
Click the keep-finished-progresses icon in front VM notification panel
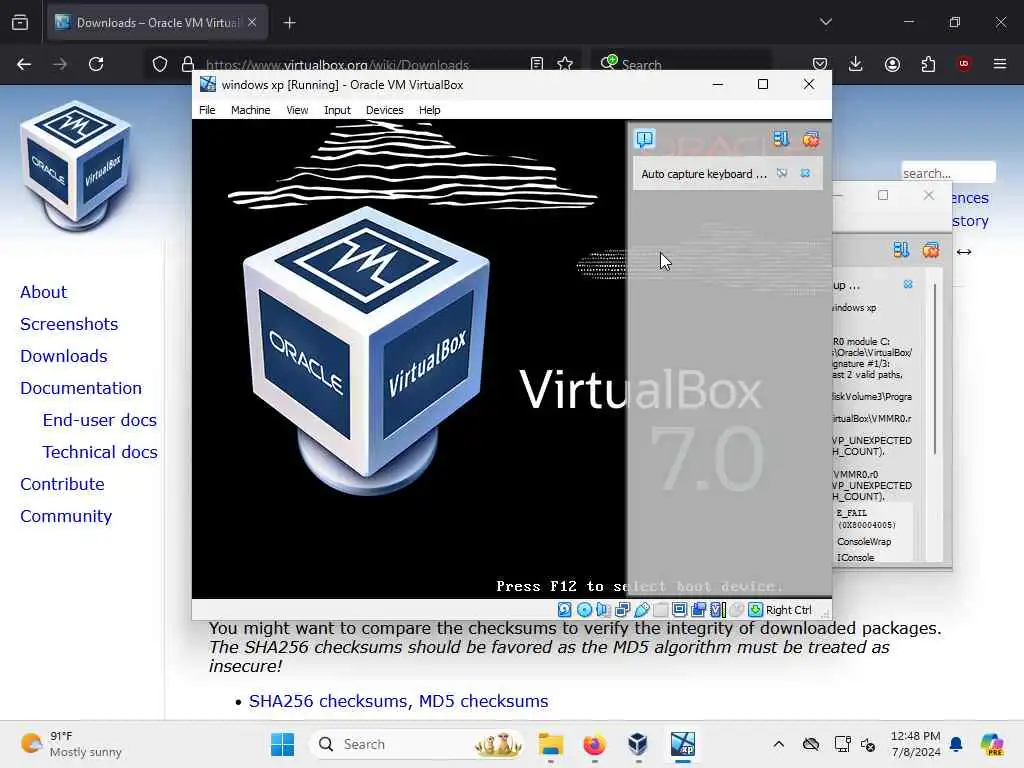[x=781, y=138]
